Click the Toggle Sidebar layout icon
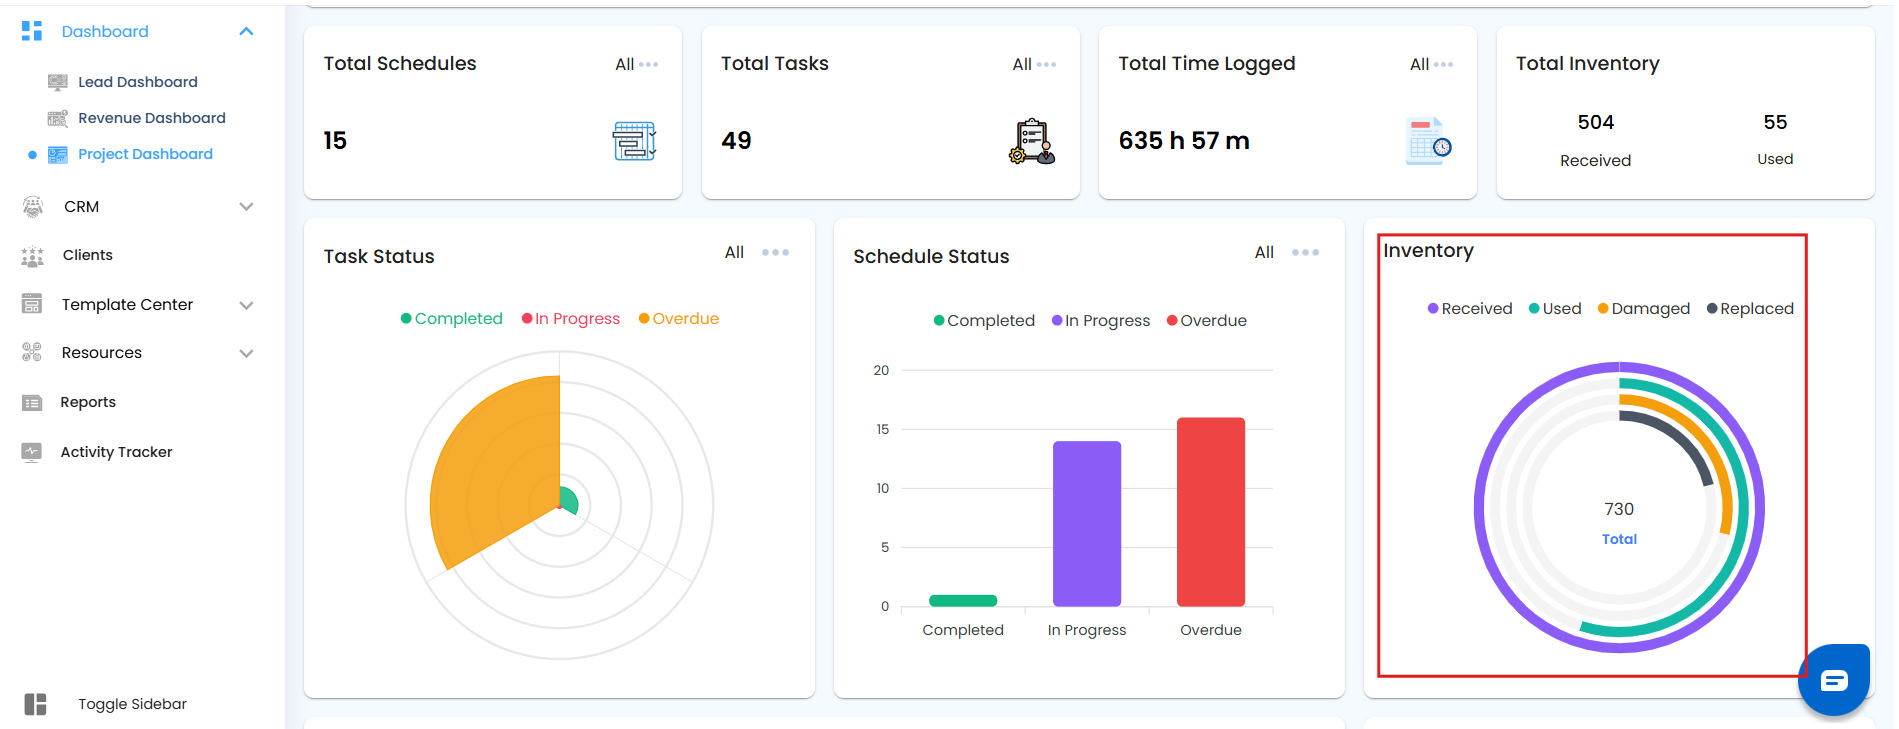The image size is (1899, 729). (35, 704)
